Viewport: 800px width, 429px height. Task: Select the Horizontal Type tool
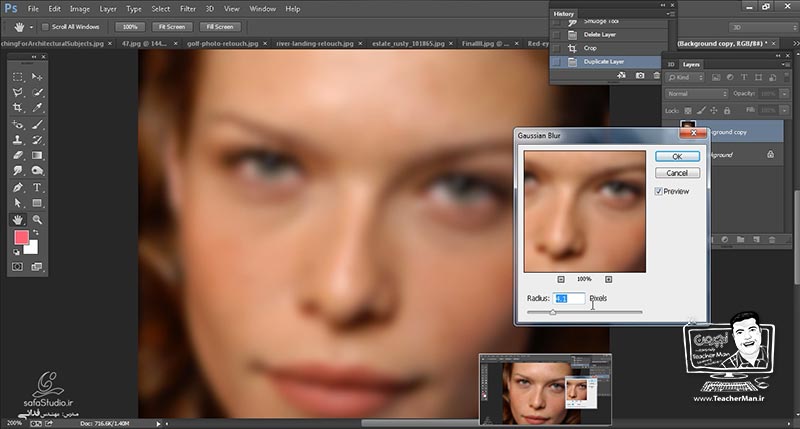tap(37, 187)
